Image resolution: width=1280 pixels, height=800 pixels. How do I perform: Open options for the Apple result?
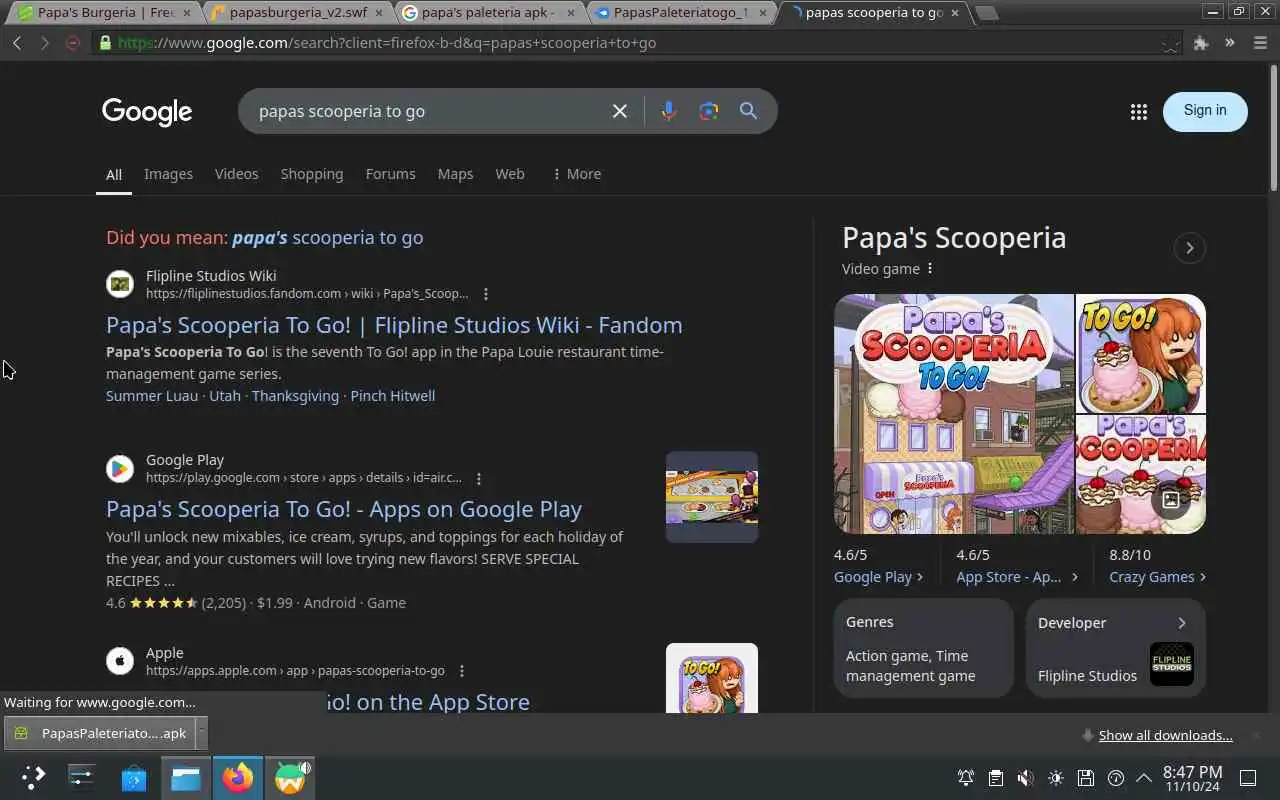click(462, 671)
